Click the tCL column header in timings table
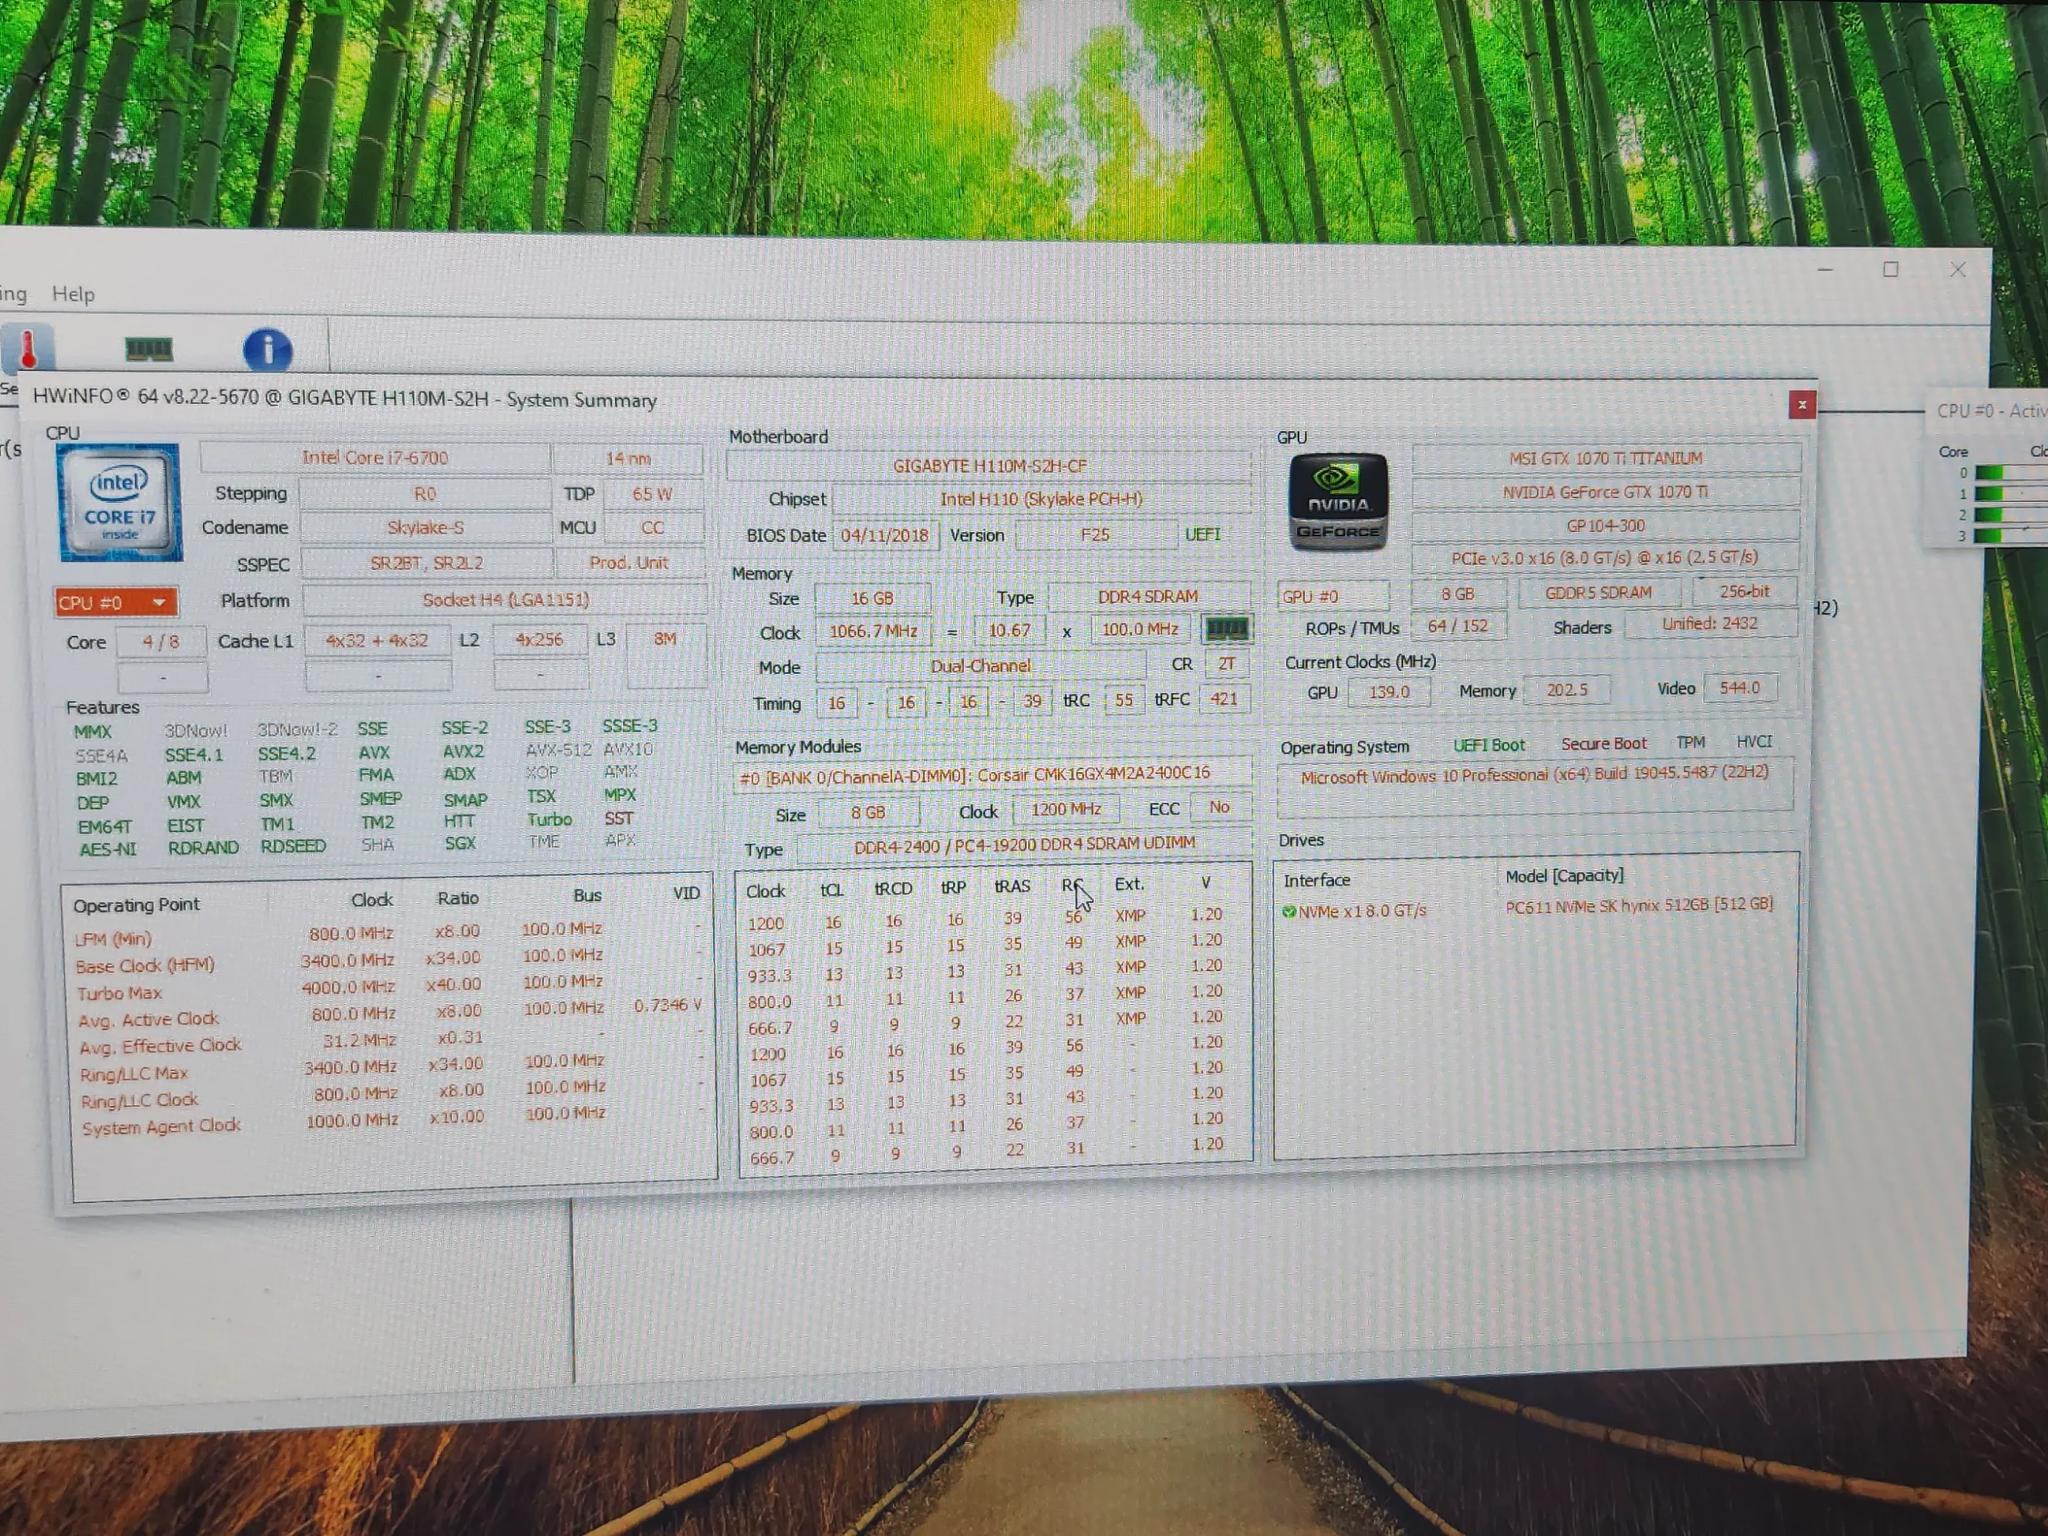The image size is (2048, 1536). point(832,889)
